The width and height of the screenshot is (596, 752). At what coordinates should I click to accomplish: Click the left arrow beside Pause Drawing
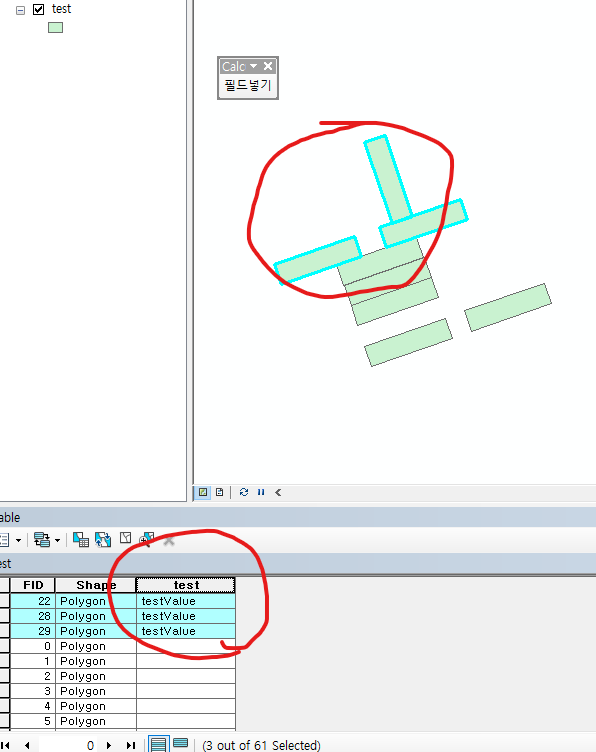[x=278, y=492]
